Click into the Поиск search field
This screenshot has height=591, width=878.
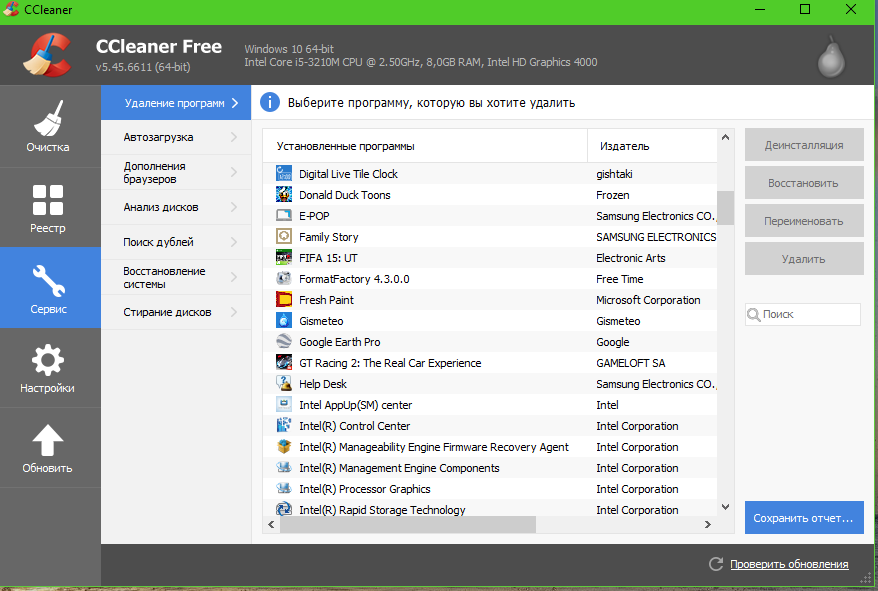click(802, 314)
